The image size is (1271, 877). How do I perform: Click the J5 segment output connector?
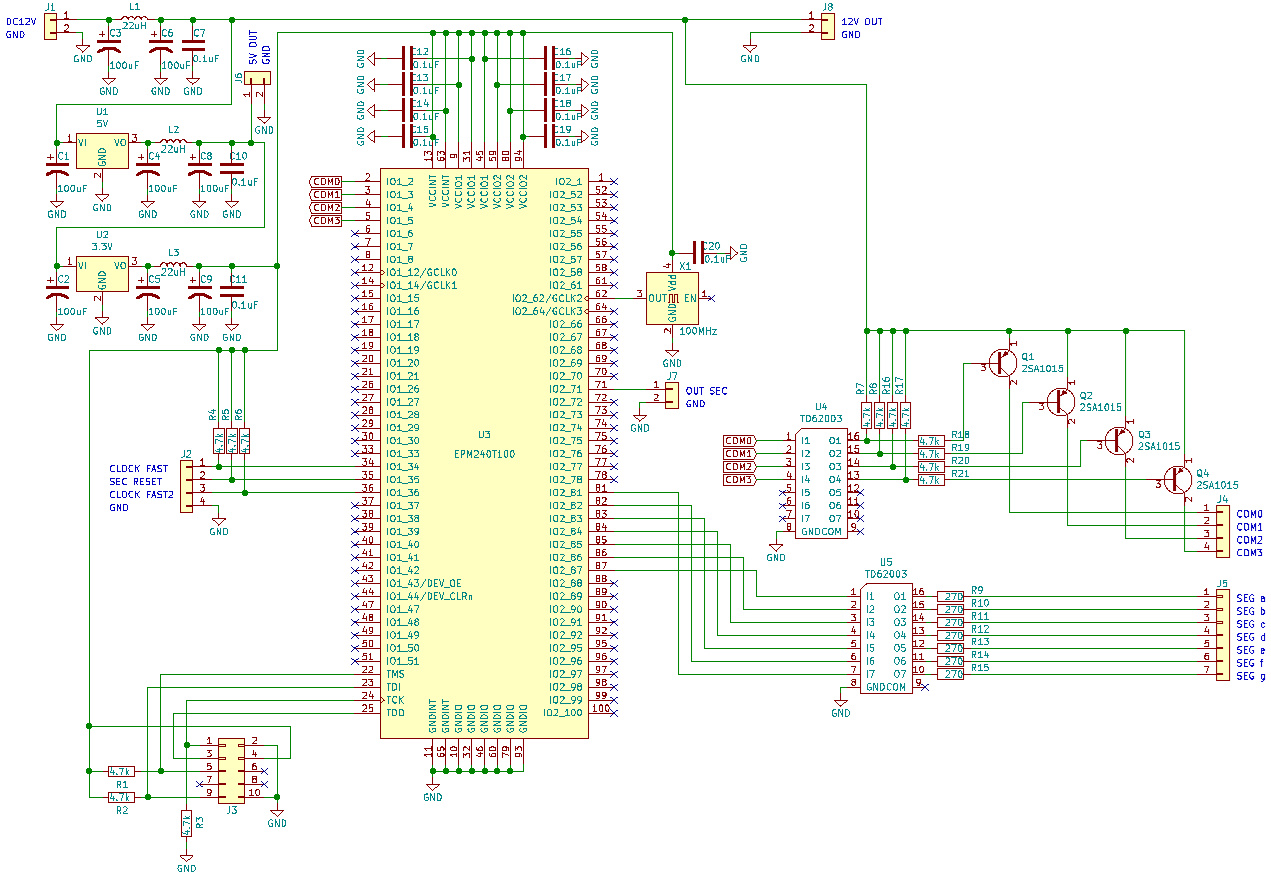[x=1222, y=636]
